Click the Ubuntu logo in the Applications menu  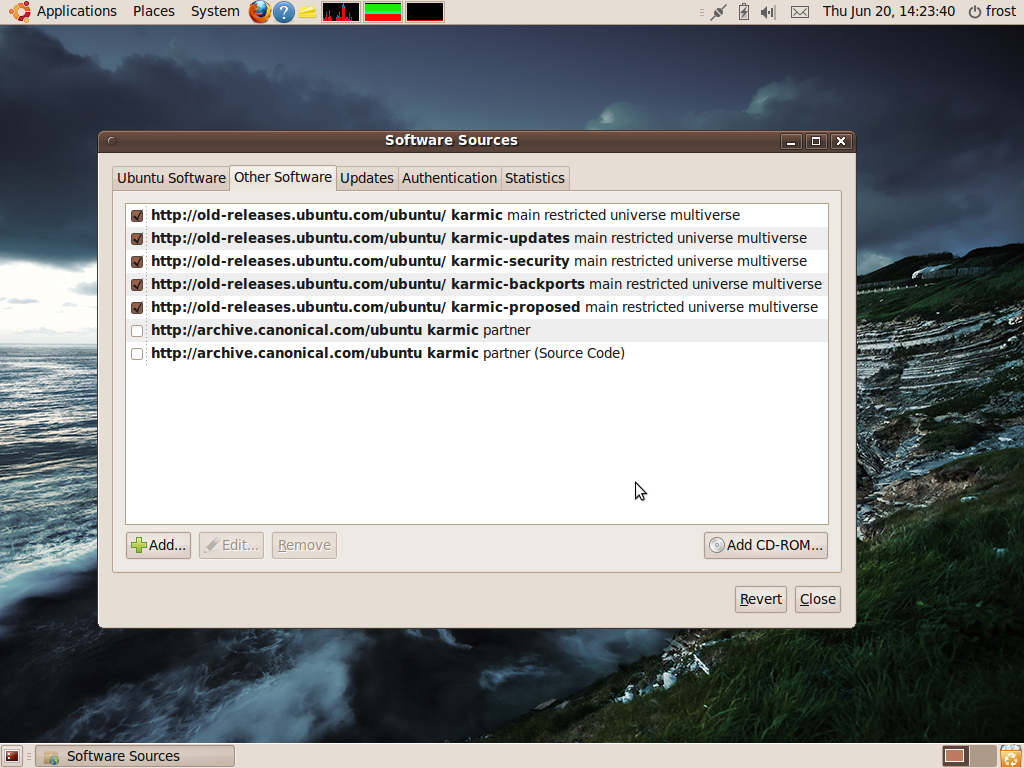20,12
